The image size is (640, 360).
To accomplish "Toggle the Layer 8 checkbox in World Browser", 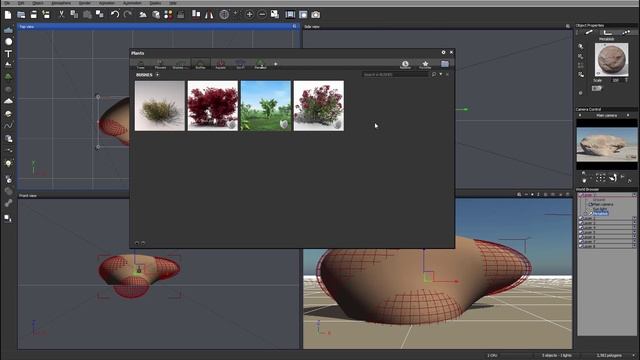I will (581, 246).
